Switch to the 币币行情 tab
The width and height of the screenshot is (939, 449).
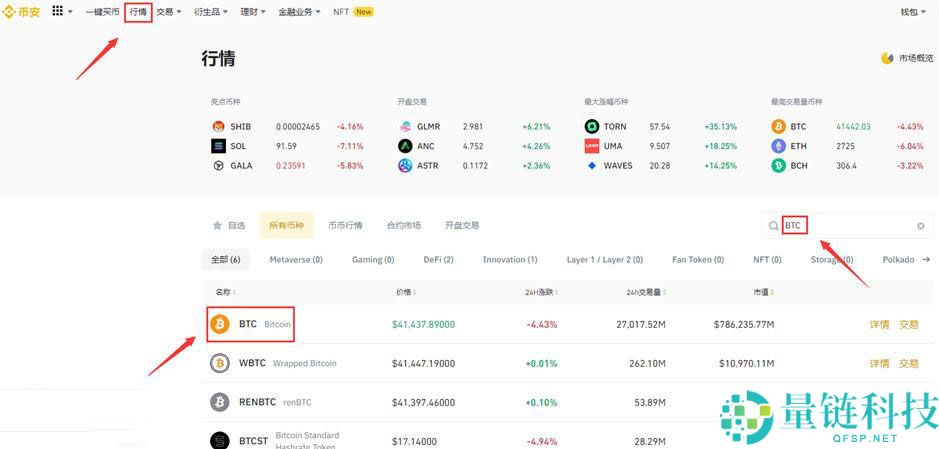(345, 226)
